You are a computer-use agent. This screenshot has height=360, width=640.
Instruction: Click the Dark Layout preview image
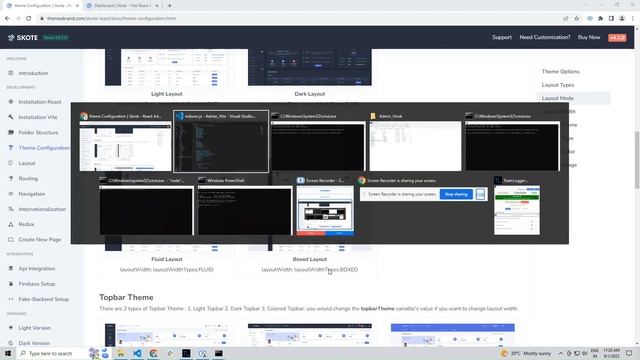tap(310, 67)
